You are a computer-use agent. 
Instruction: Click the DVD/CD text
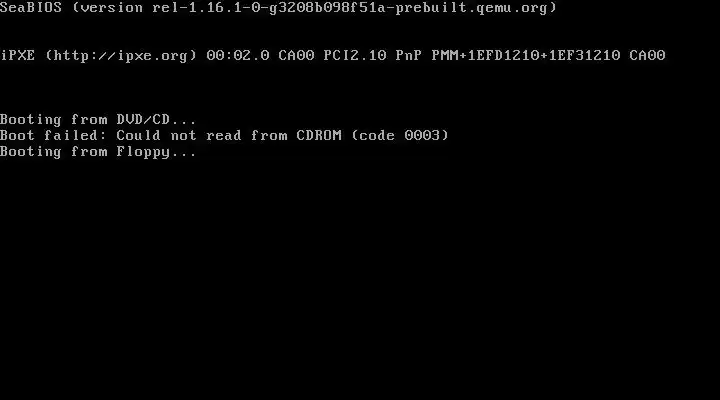[143, 120]
